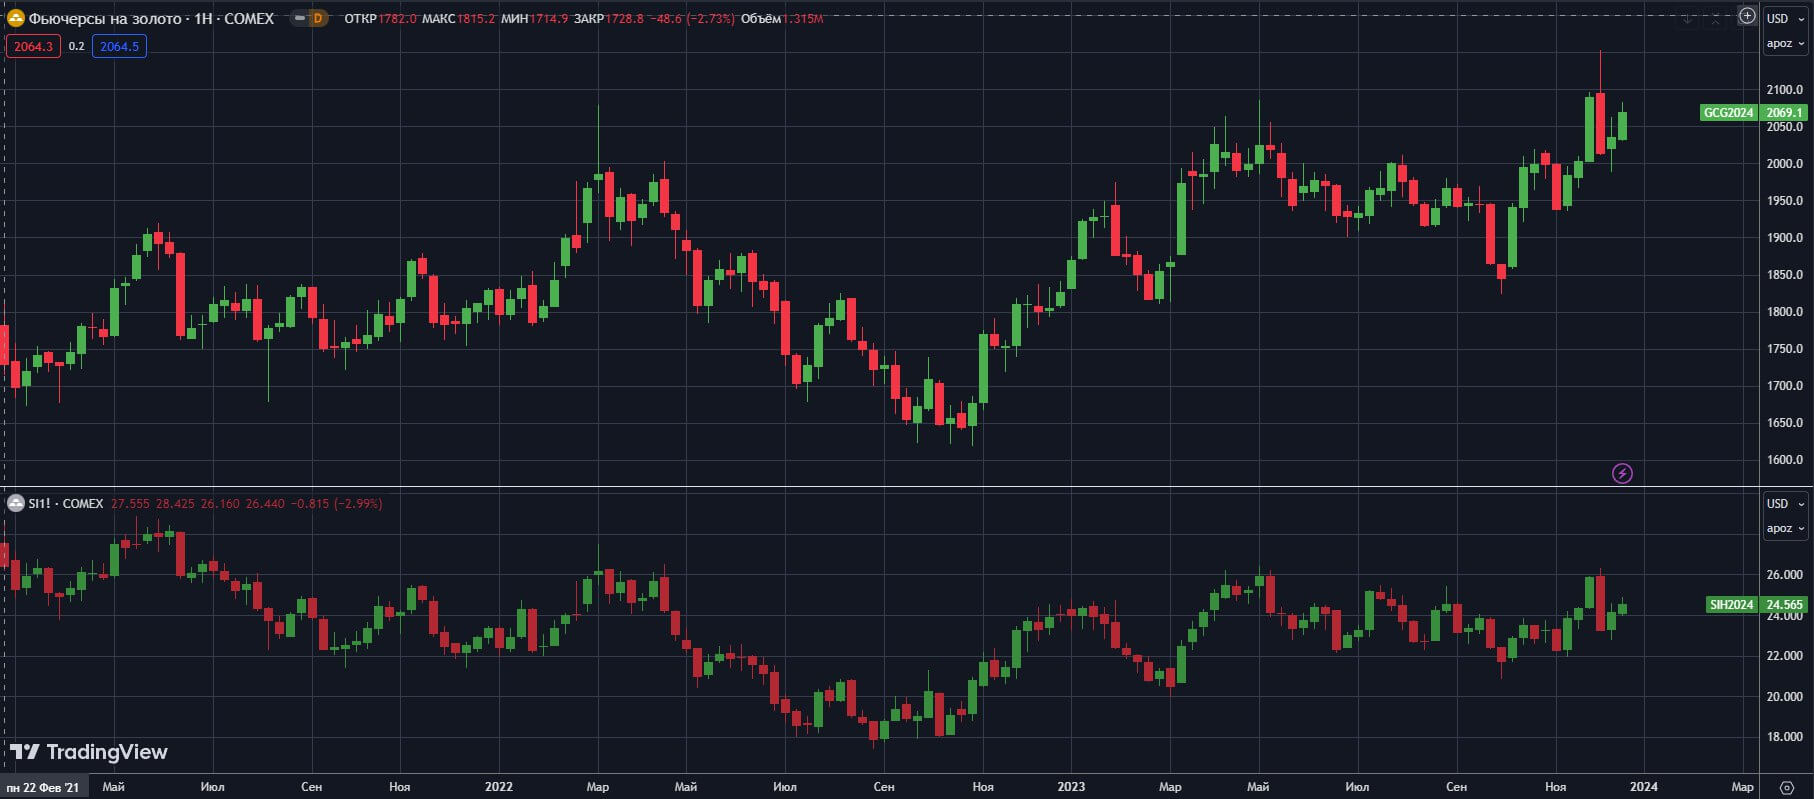The height and width of the screenshot is (799, 1814).
Task: Click the 'Мар' label right of 2024 on time axis
Action: coord(1742,787)
